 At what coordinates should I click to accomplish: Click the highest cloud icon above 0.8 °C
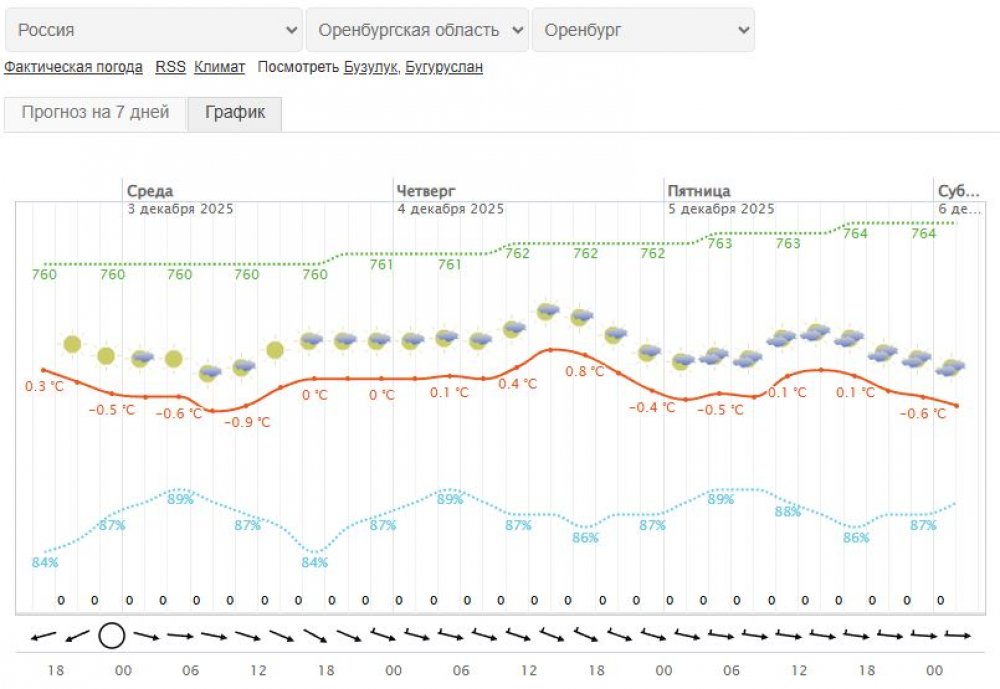tap(547, 312)
